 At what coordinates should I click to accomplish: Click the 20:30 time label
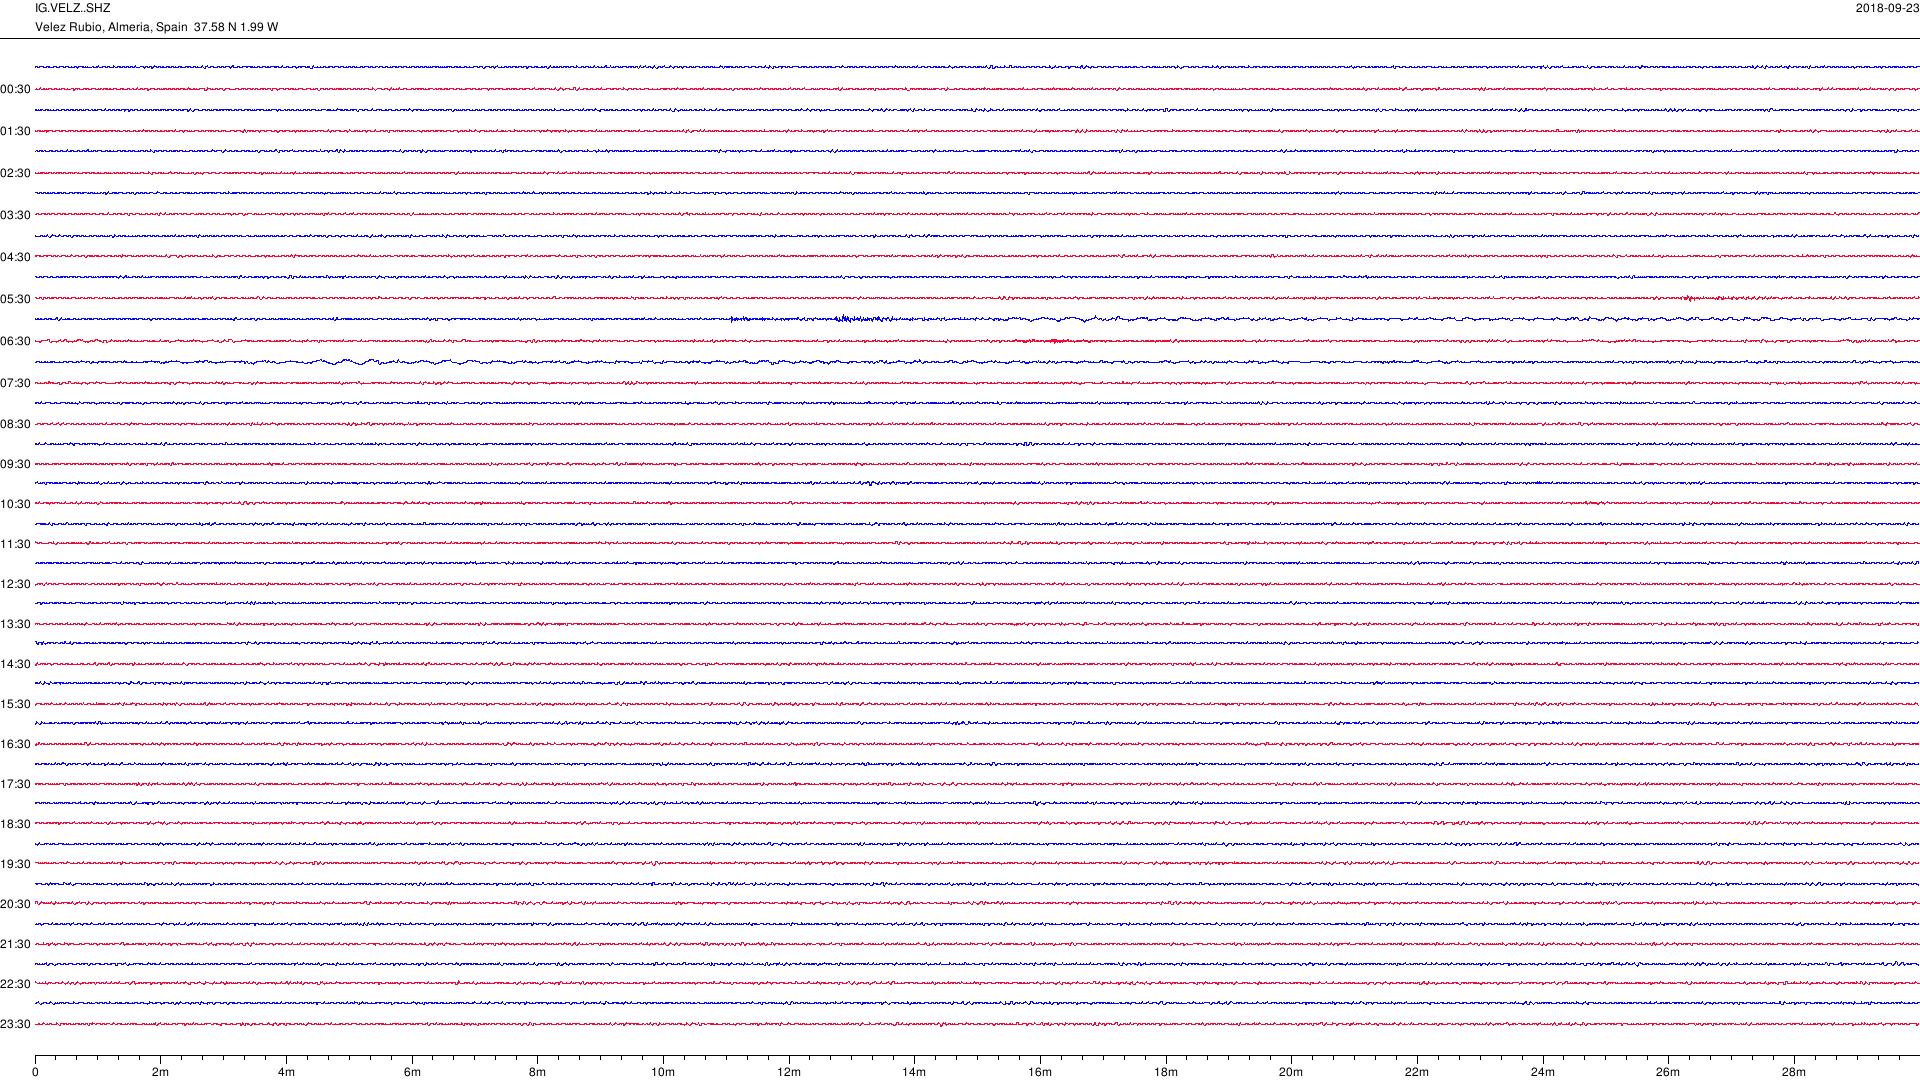coord(15,904)
